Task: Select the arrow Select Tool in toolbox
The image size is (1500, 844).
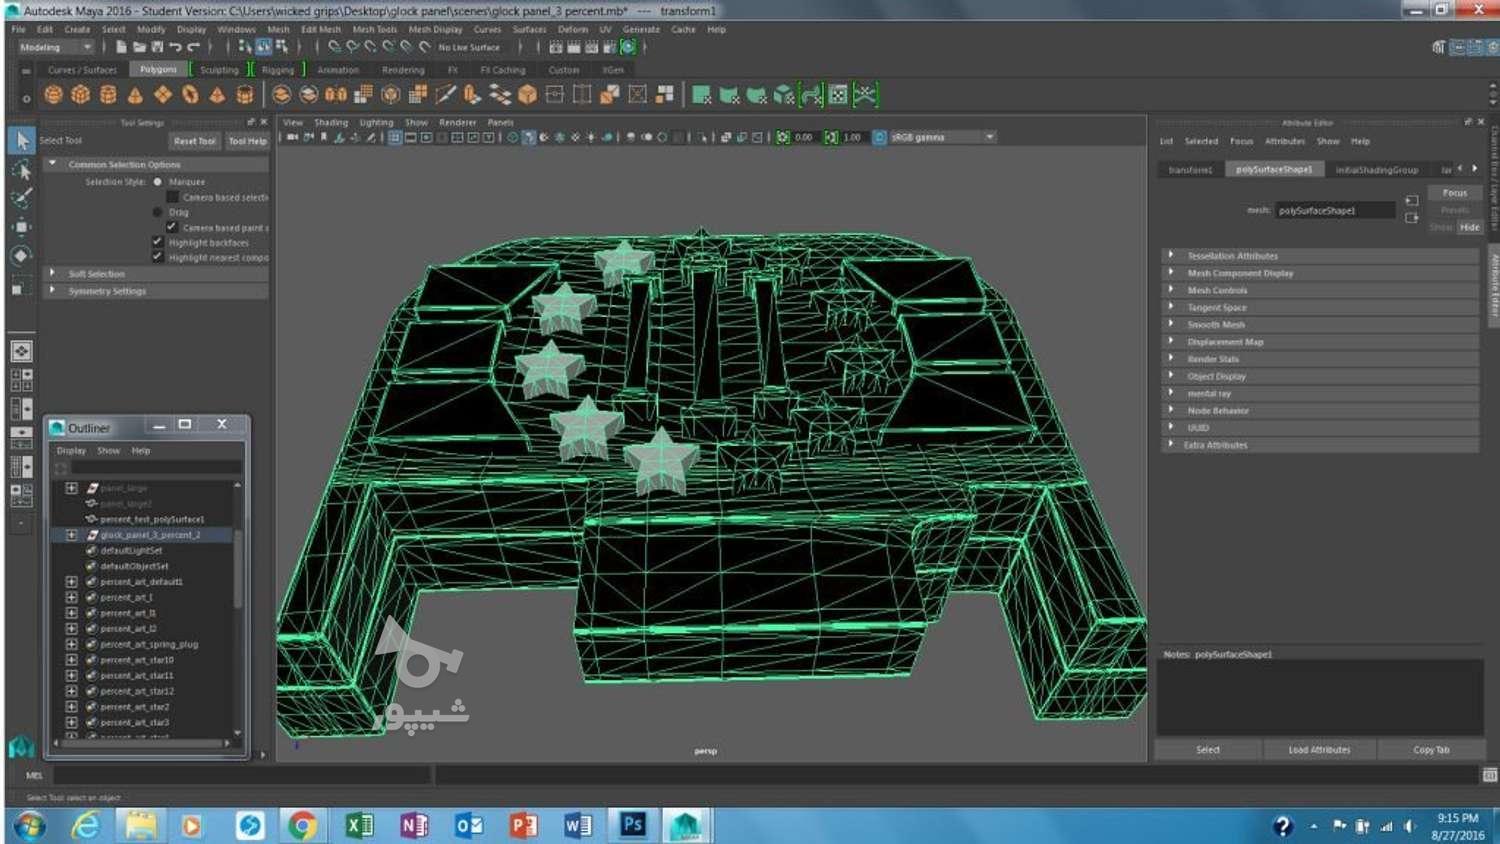Action: point(21,141)
